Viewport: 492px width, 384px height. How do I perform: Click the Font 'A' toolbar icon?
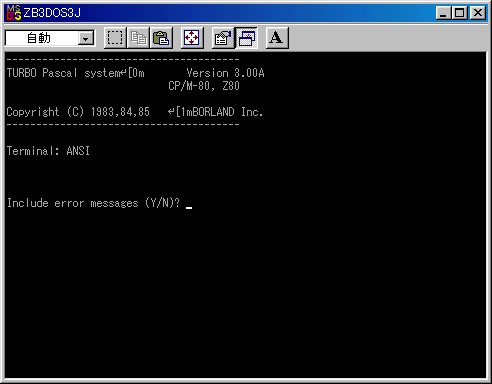(x=277, y=38)
